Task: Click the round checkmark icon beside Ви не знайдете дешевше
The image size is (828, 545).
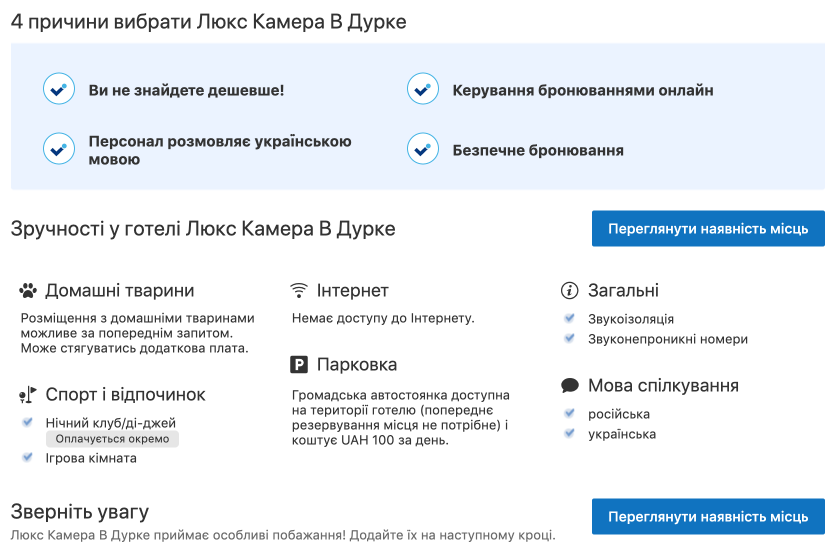Action: coord(59,90)
